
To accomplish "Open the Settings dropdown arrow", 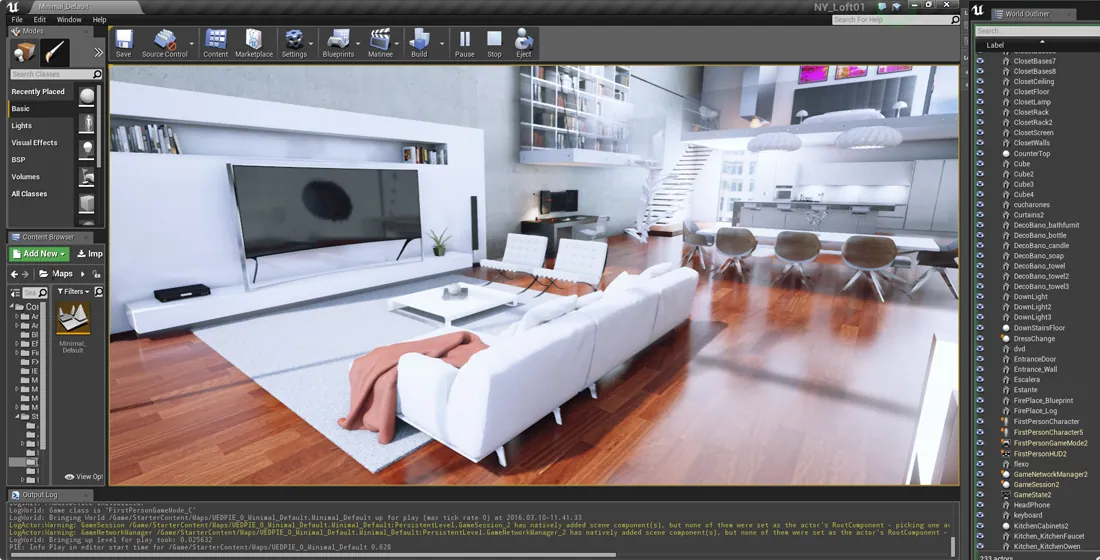I will point(311,44).
